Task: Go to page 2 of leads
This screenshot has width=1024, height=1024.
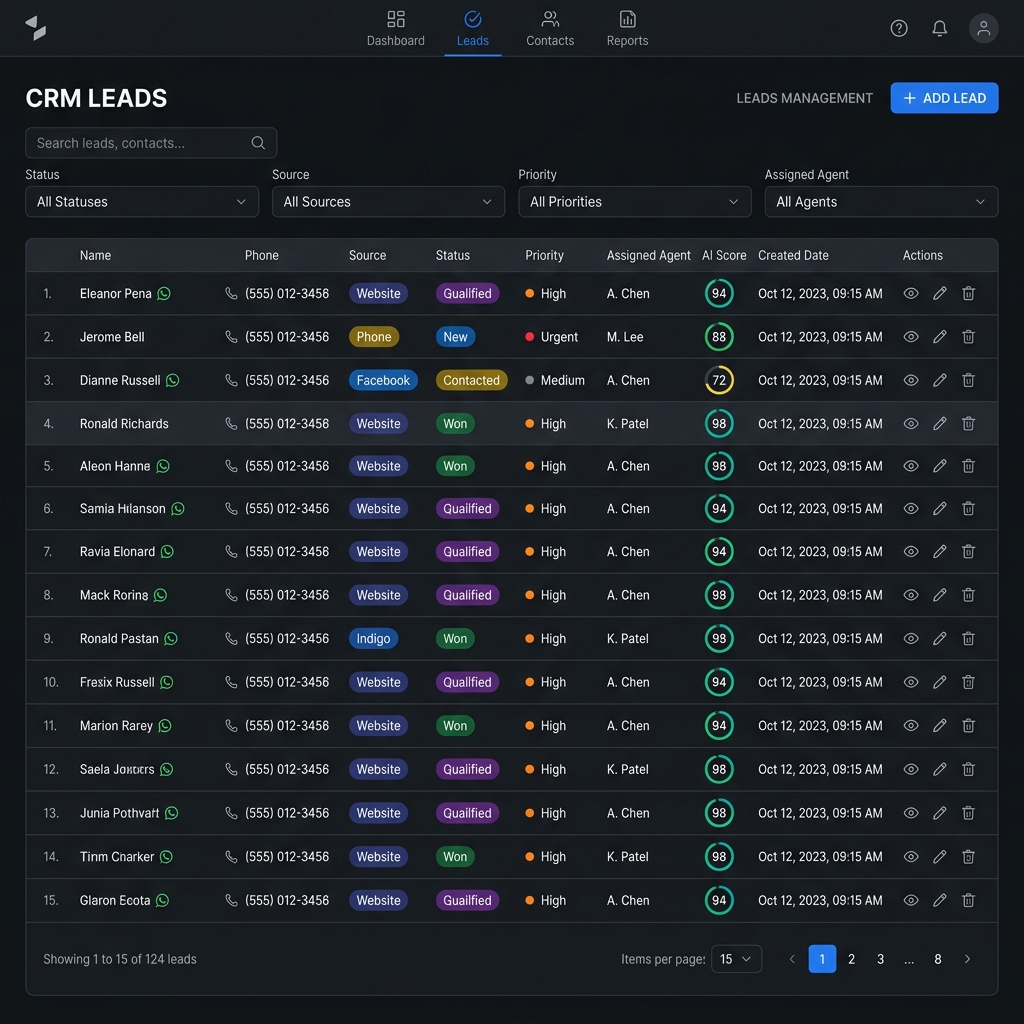Action: point(851,959)
